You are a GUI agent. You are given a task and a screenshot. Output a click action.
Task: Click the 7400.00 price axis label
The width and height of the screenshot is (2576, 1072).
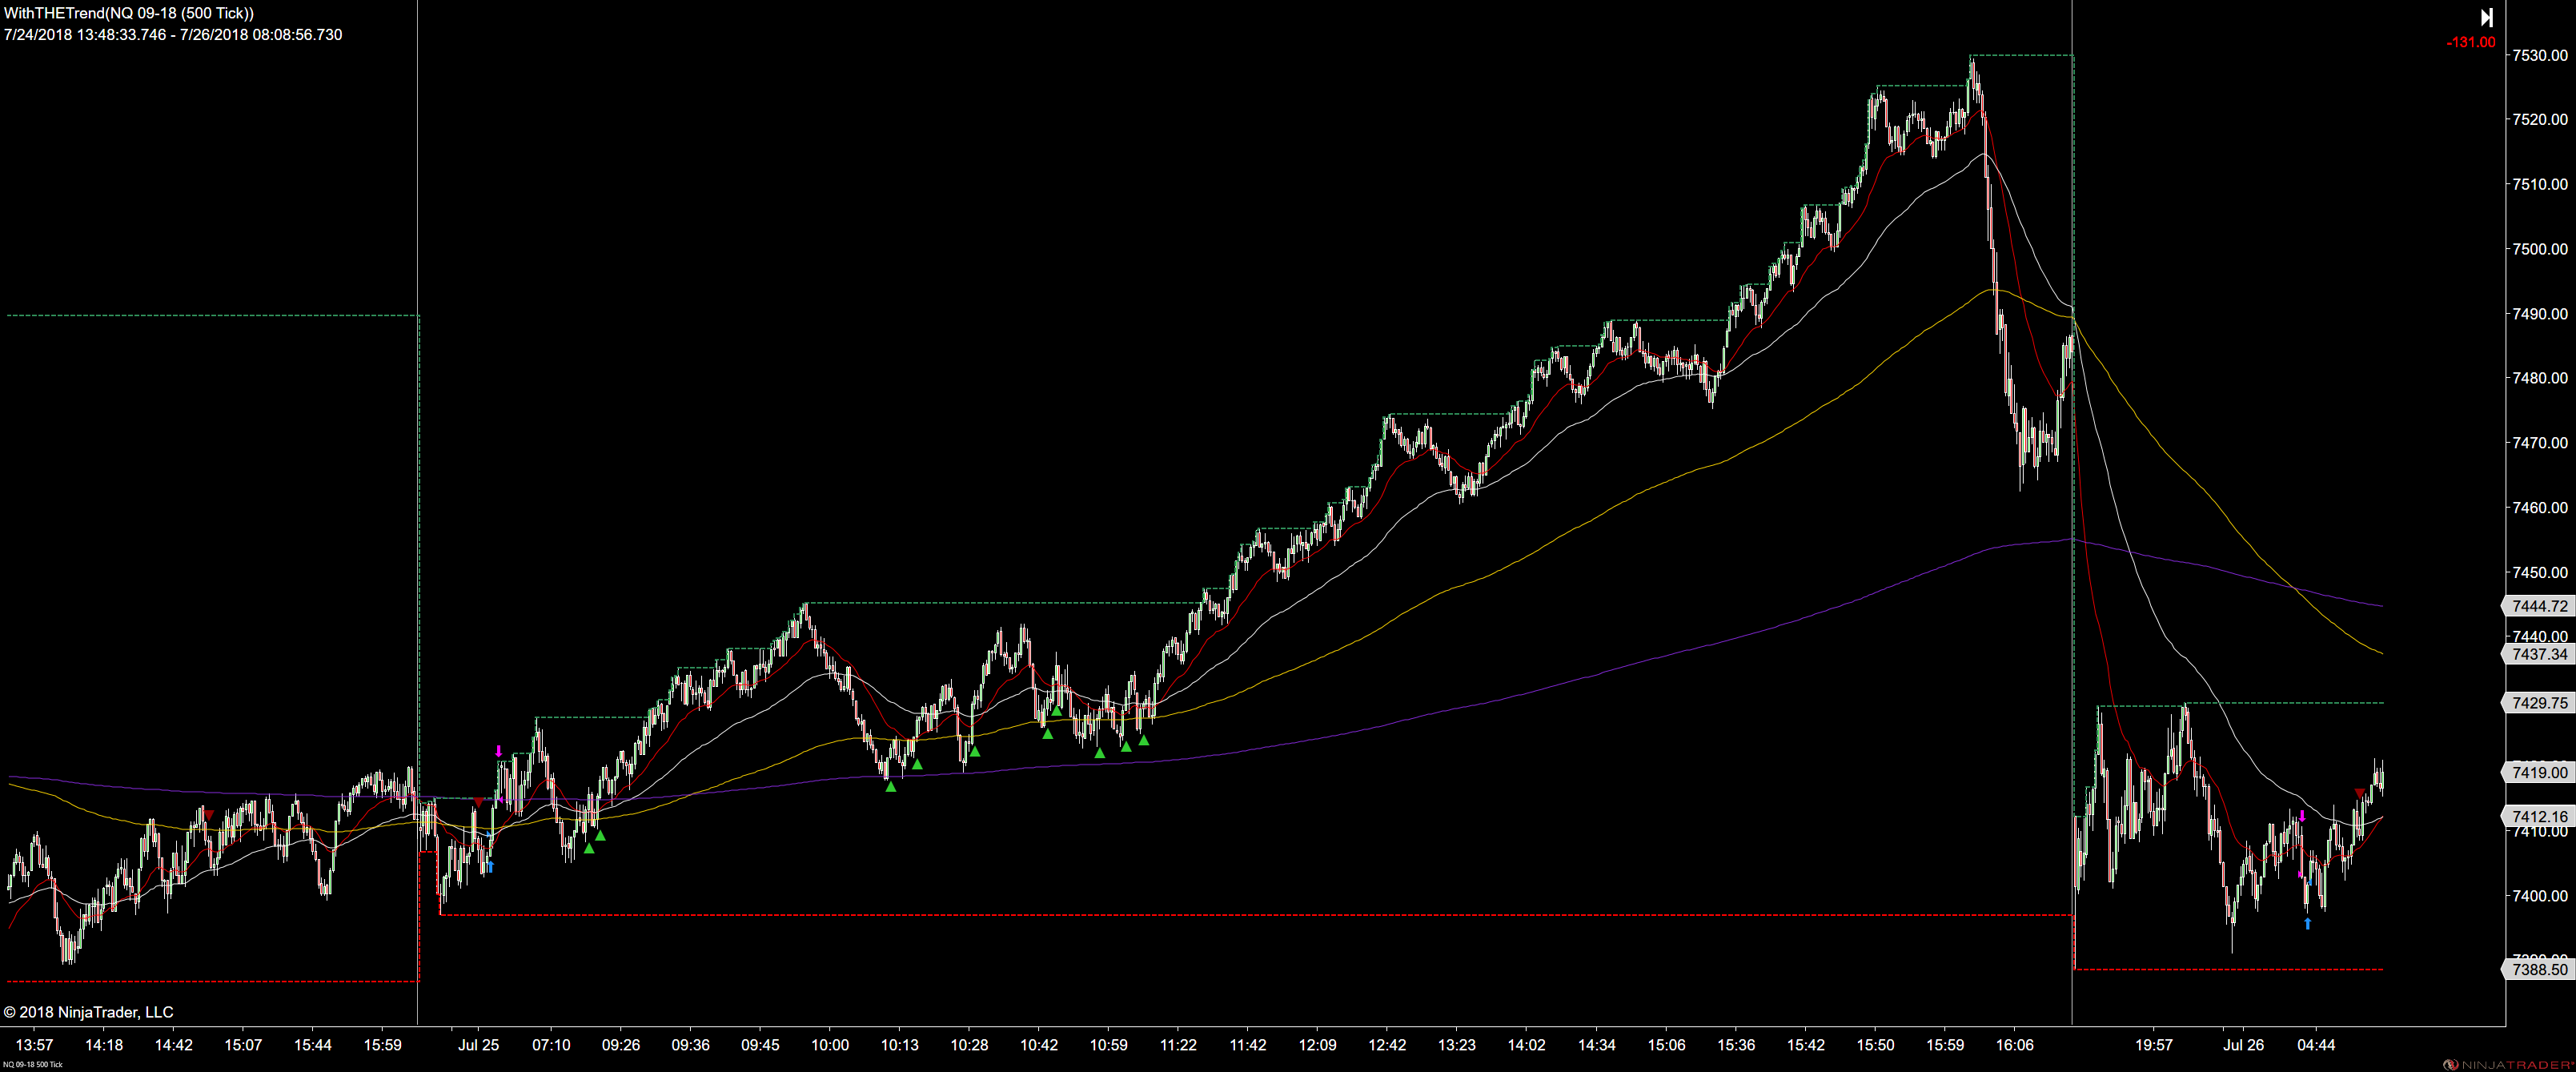coord(2540,896)
